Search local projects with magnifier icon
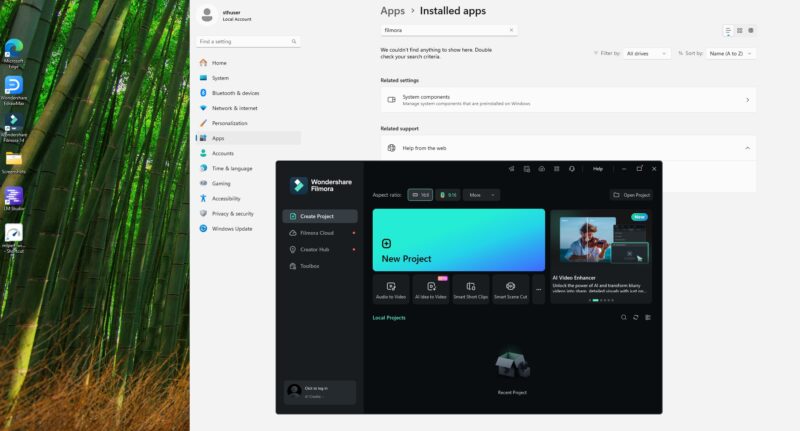This screenshot has width=800, height=431. click(x=623, y=317)
